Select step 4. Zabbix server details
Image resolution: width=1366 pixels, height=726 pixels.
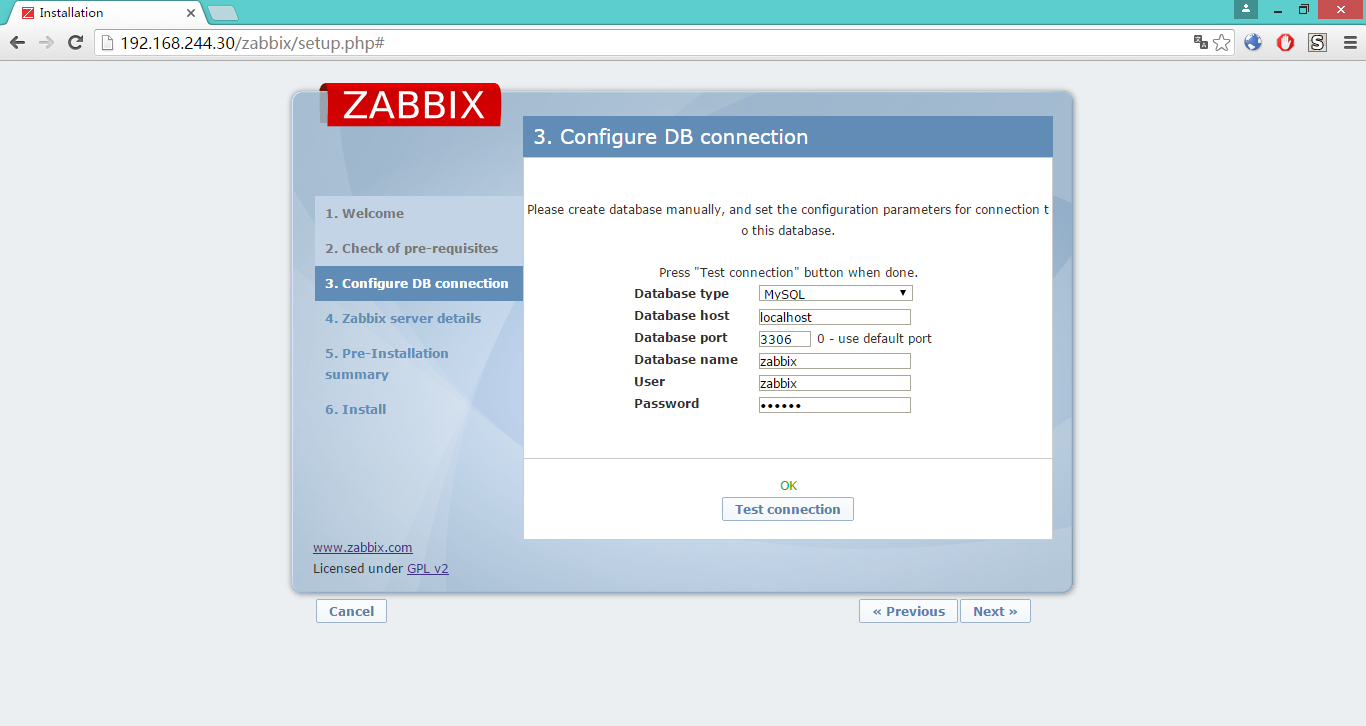coord(403,318)
